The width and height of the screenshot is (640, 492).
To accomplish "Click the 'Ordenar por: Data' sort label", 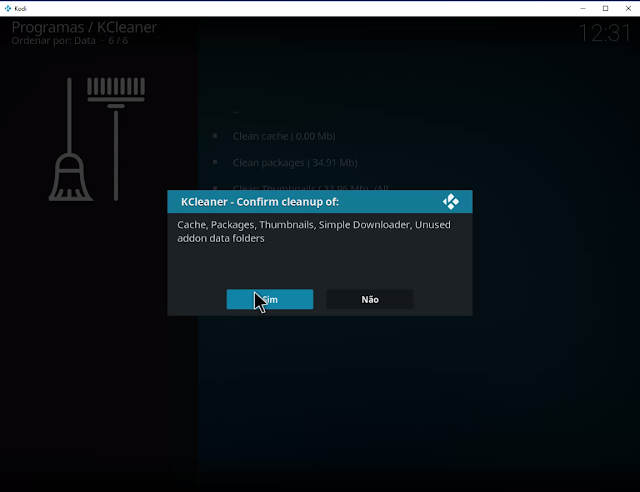I will tap(53, 40).
